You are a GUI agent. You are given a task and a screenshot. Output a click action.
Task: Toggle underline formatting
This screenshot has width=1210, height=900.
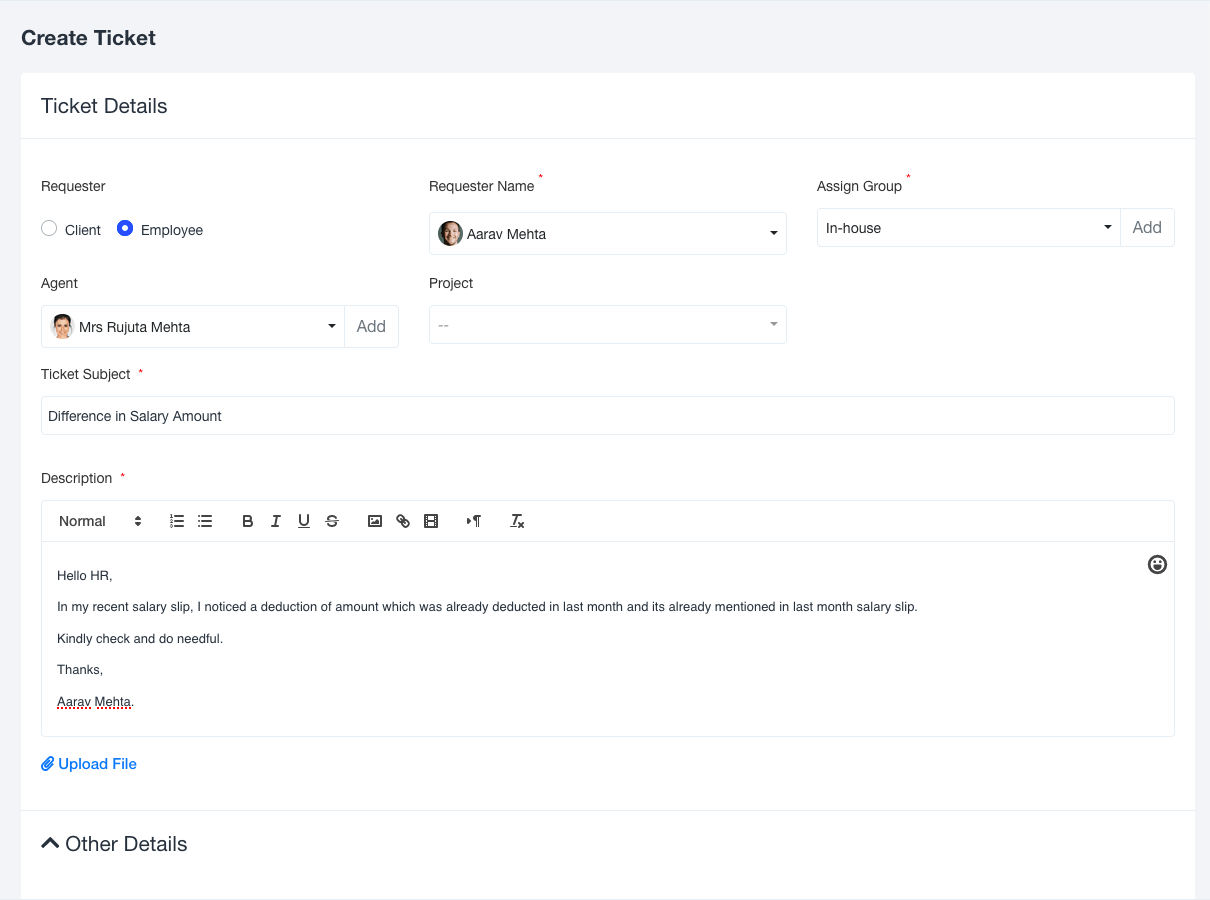tap(304, 521)
